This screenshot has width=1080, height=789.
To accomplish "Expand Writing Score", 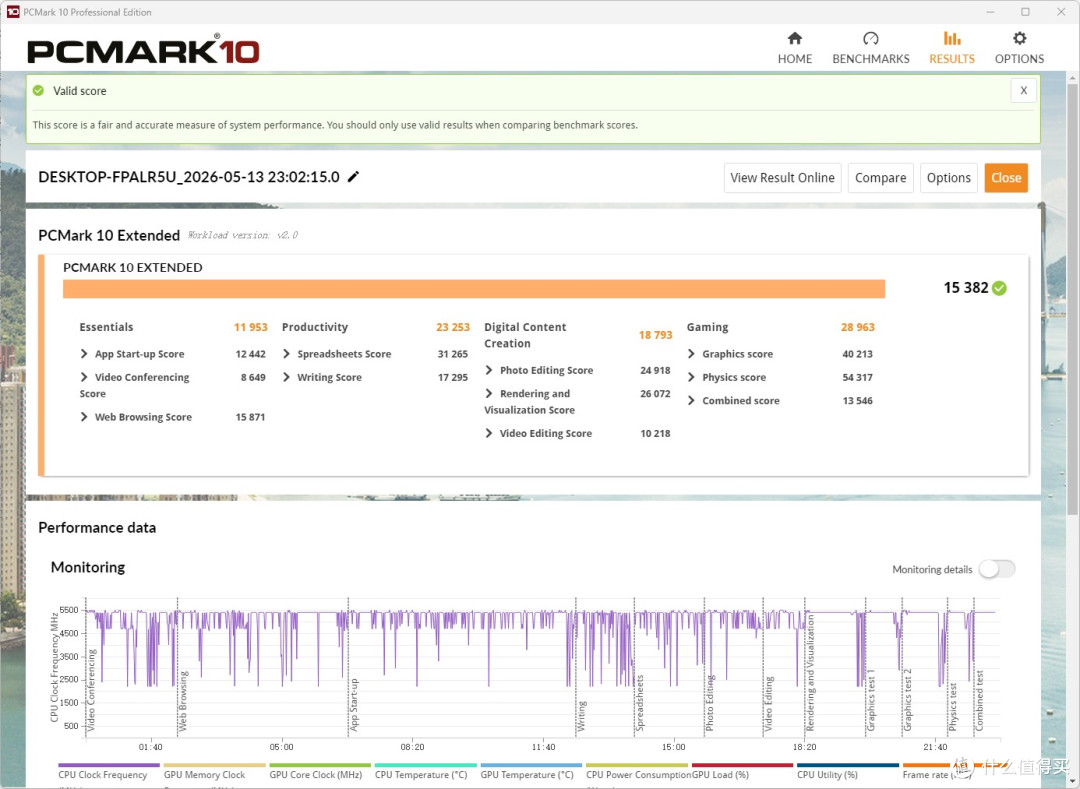I will click(x=287, y=377).
